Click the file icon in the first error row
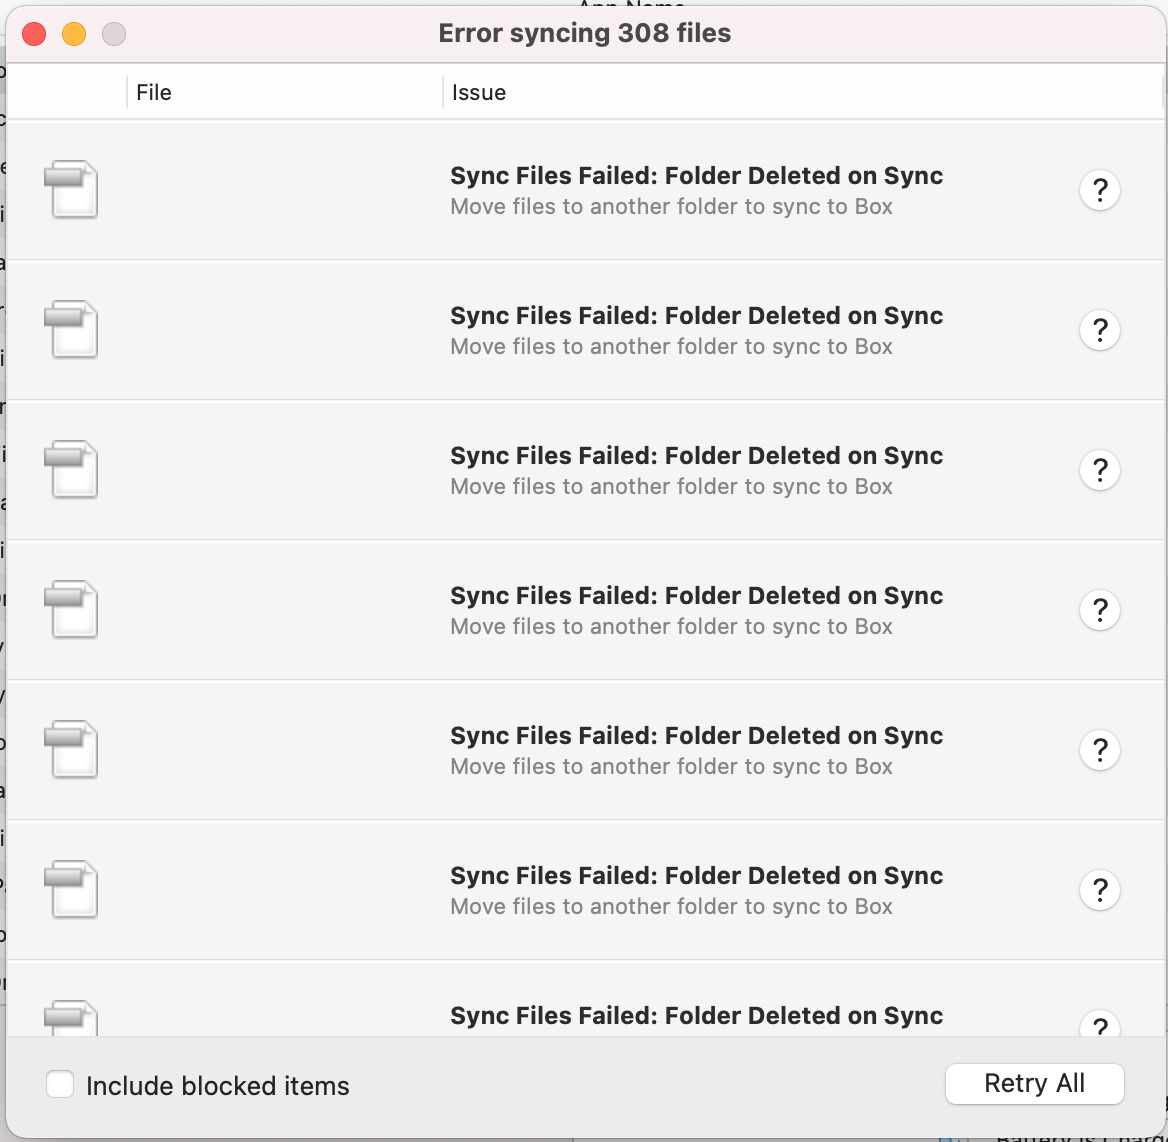1168x1142 pixels. tap(70, 190)
